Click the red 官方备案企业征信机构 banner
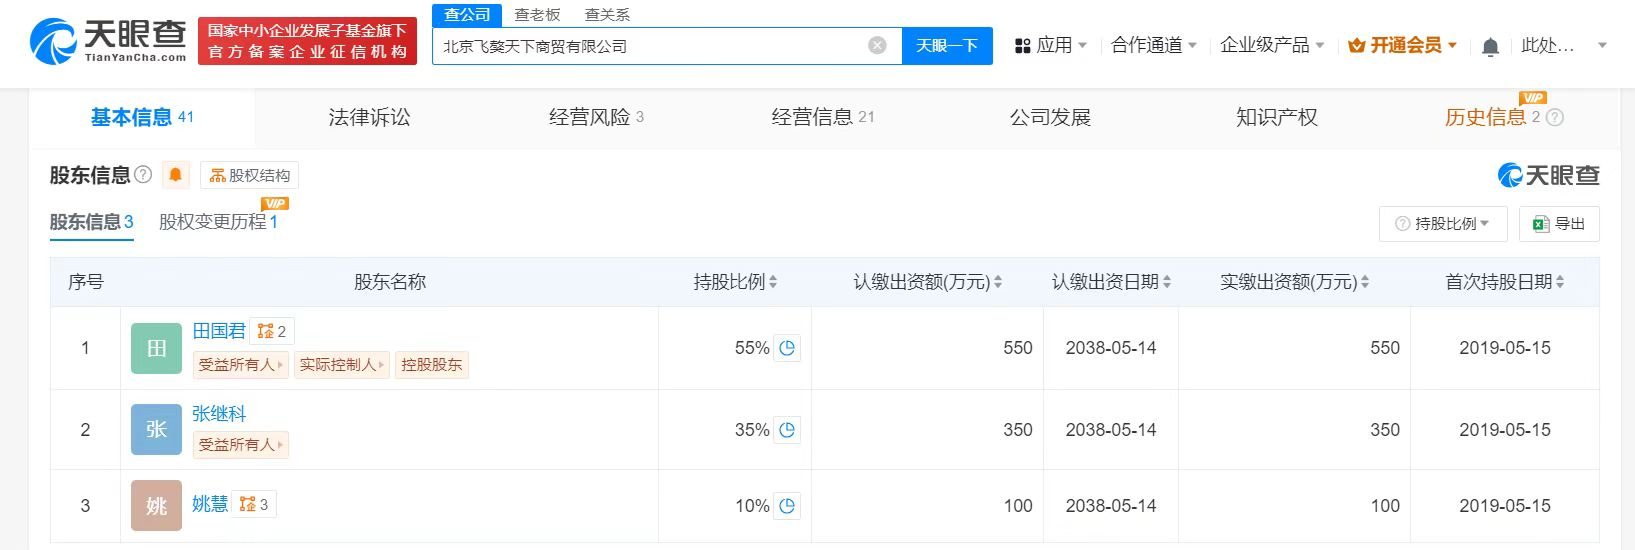 point(307,41)
